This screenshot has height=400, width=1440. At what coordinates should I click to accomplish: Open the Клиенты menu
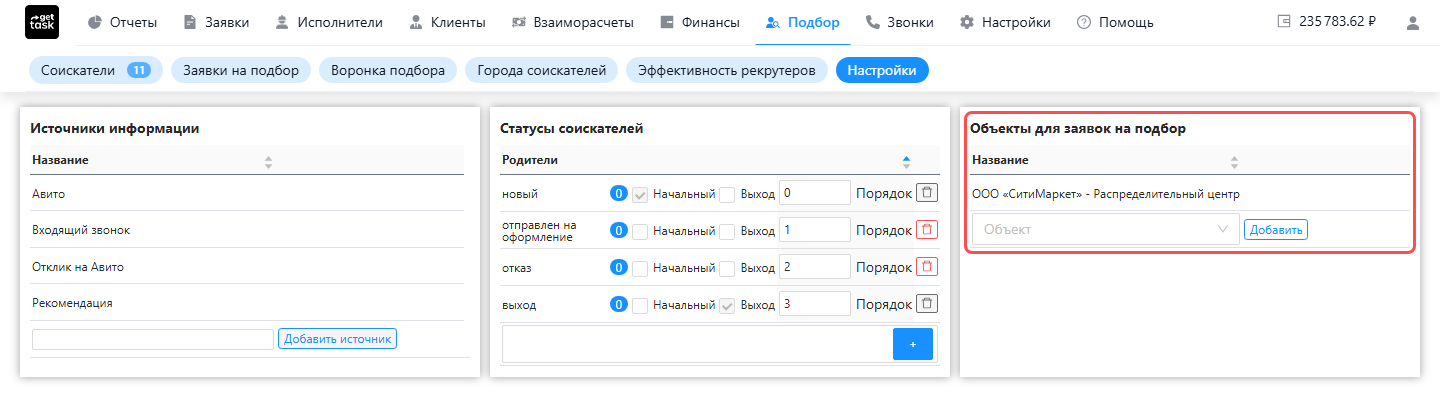pyautogui.click(x=447, y=22)
